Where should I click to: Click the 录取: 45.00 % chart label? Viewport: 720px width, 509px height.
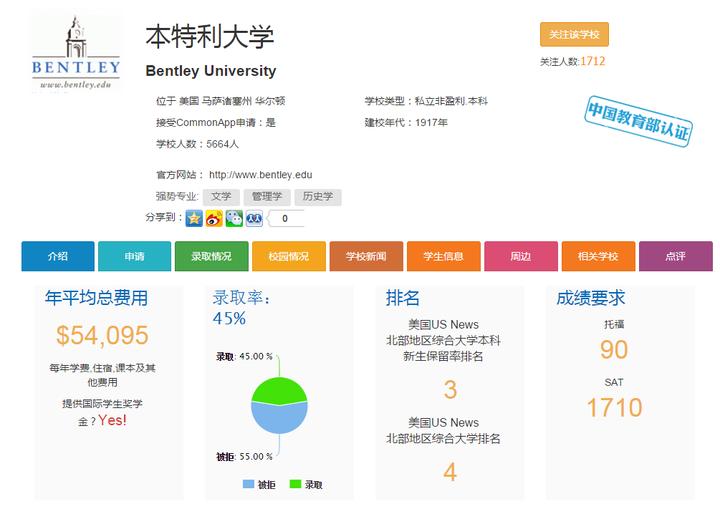pyautogui.click(x=244, y=356)
